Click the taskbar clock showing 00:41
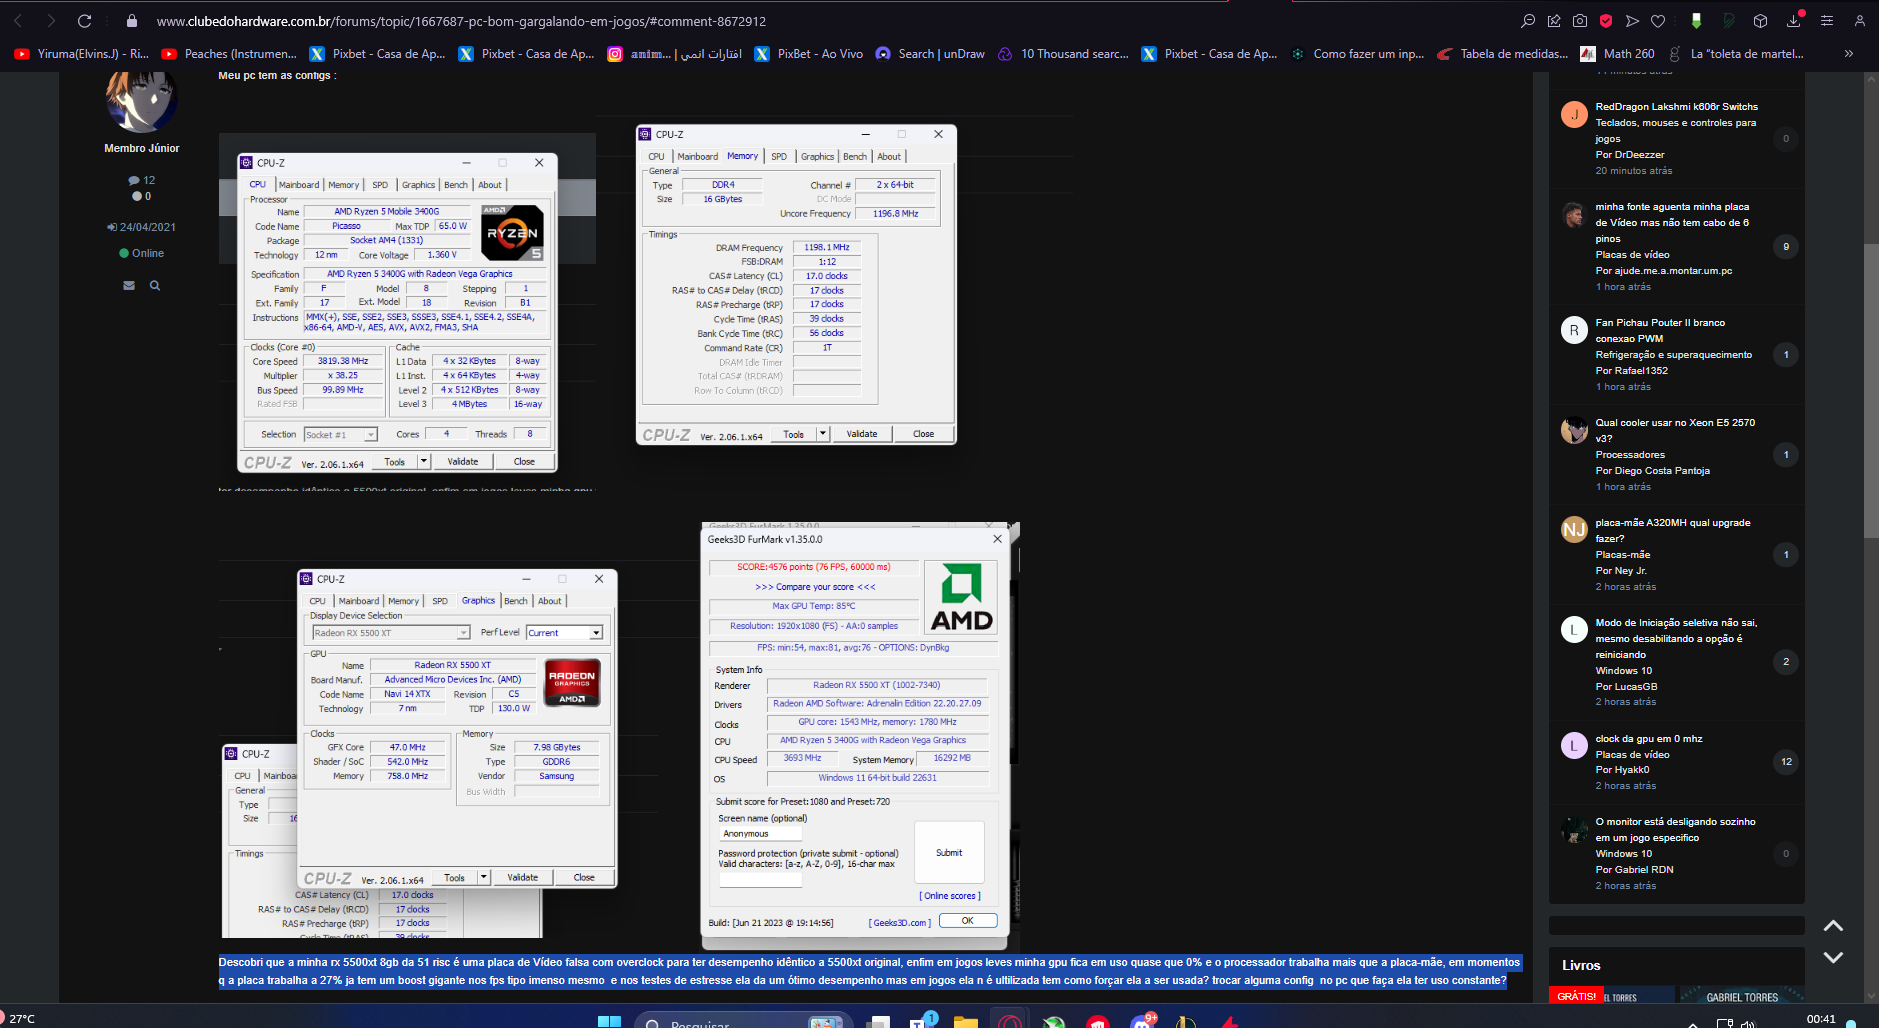This screenshot has height=1028, width=1879. click(x=1821, y=1019)
